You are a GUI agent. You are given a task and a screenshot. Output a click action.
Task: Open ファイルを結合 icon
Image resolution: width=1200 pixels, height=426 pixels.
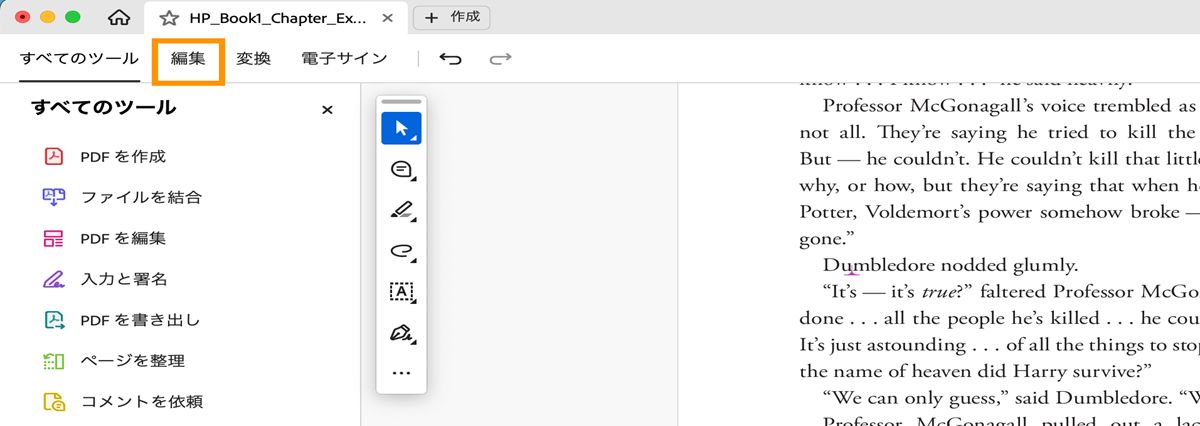[x=53, y=197]
